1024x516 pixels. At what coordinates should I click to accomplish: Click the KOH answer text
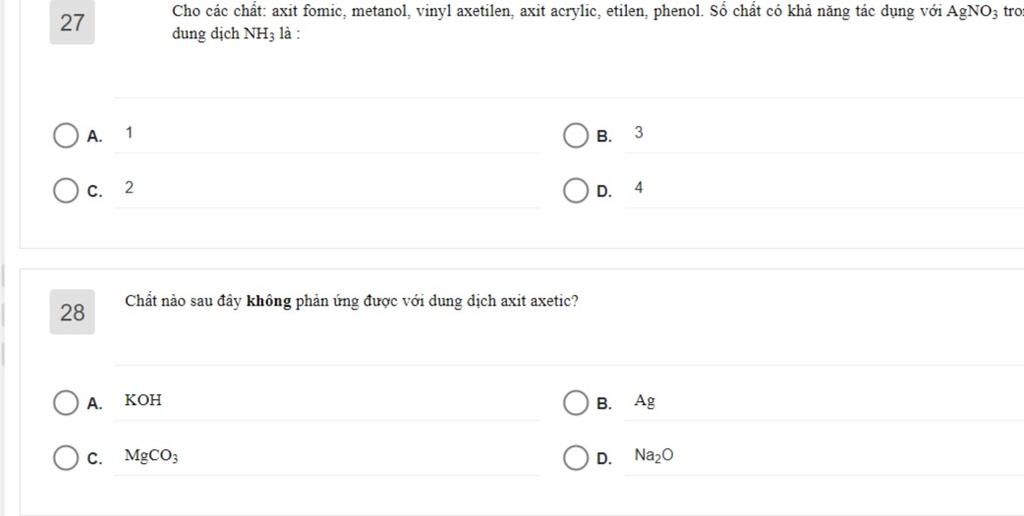tap(143, 400)
